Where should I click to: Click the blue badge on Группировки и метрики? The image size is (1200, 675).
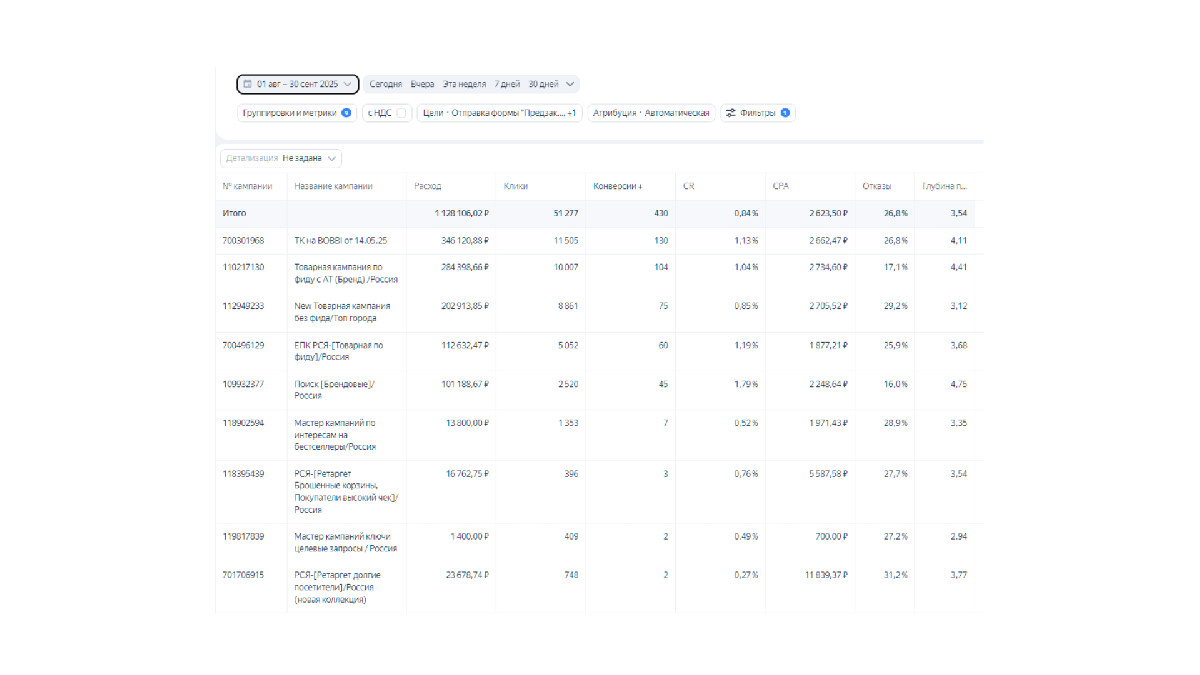(346, 113)
